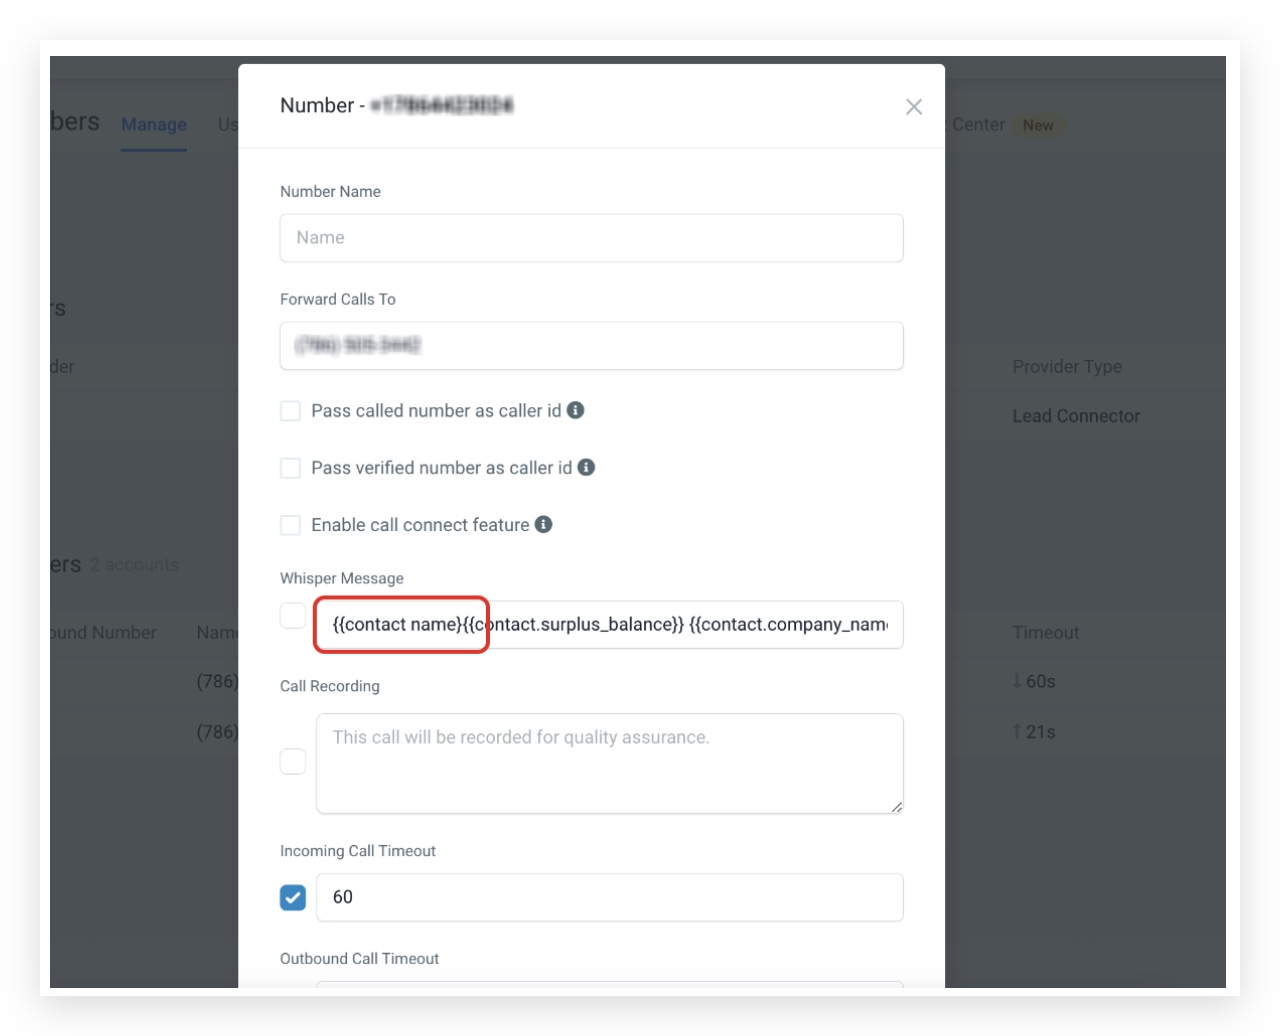Enable "Pass called number as caller id"

click(290, 410)
